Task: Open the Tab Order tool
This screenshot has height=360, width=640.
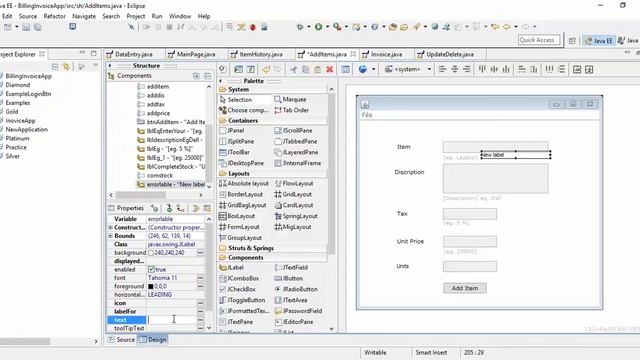Action: pyautogui.click(x=292, y=110)
